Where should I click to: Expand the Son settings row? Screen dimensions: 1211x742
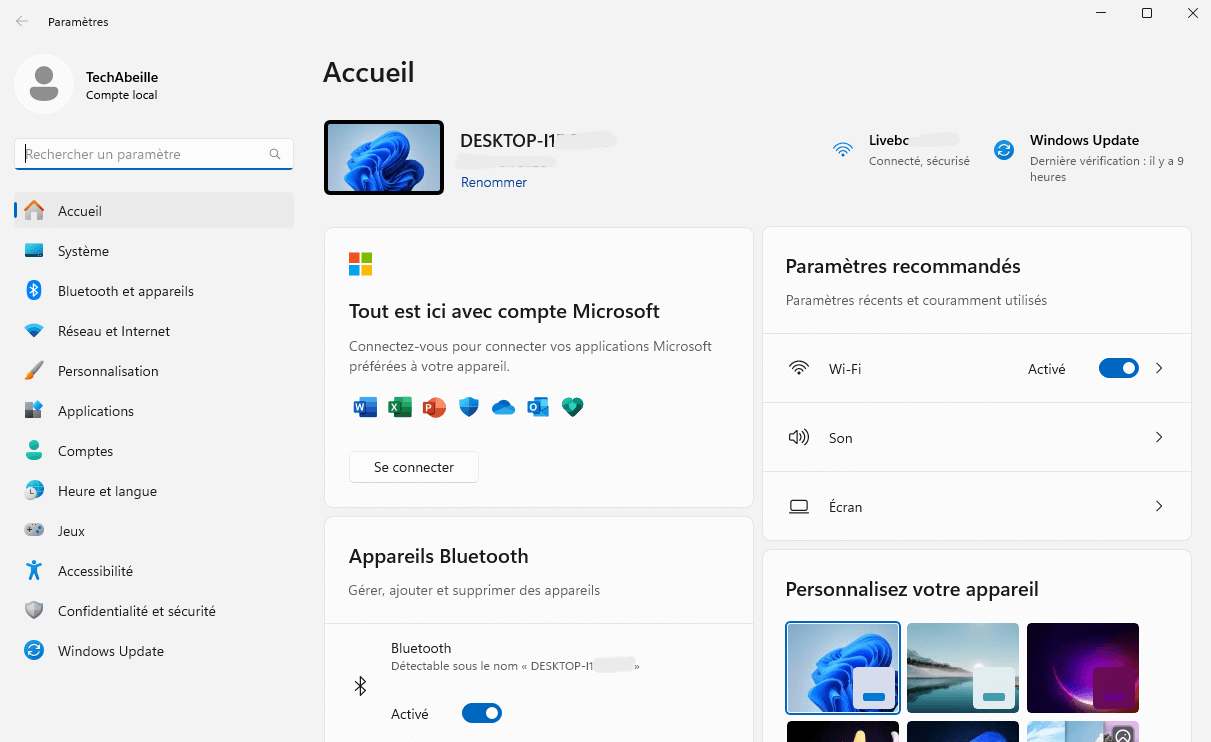point(1159,437)
